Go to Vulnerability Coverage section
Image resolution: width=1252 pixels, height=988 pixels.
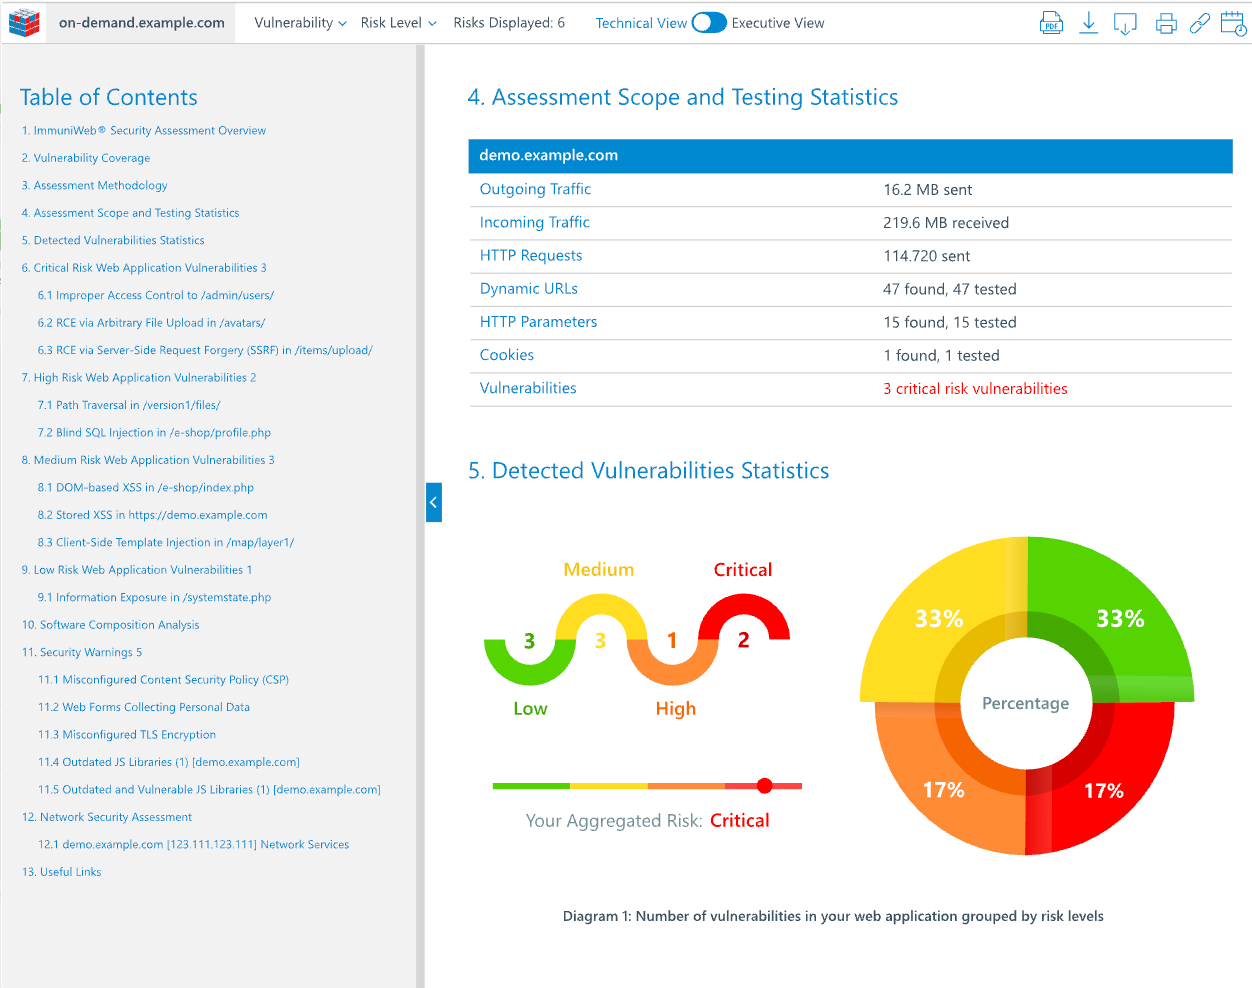86,158
